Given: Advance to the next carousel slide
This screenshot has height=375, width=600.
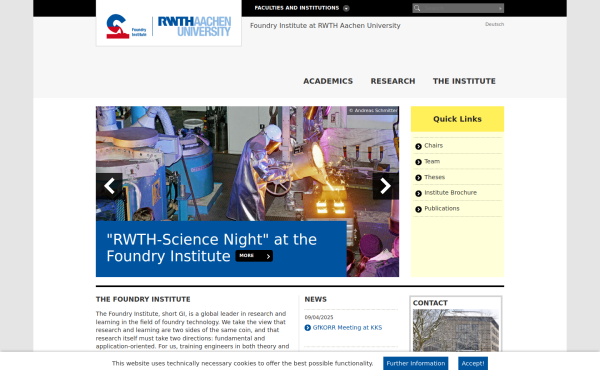Looking at the screenshot, I should point(385,186).
